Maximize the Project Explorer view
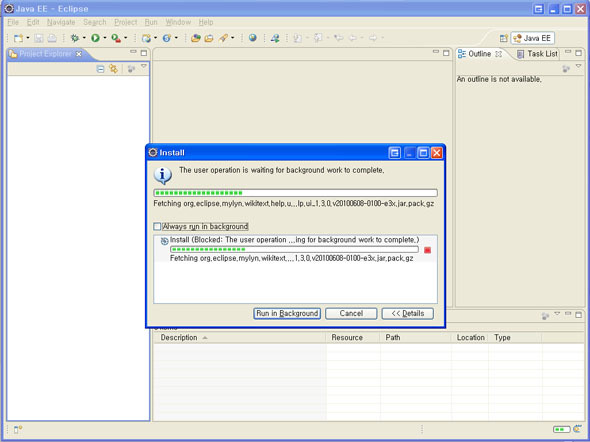Image resolution: width=590 pixels, height=442 pixels. pos(144,53)
